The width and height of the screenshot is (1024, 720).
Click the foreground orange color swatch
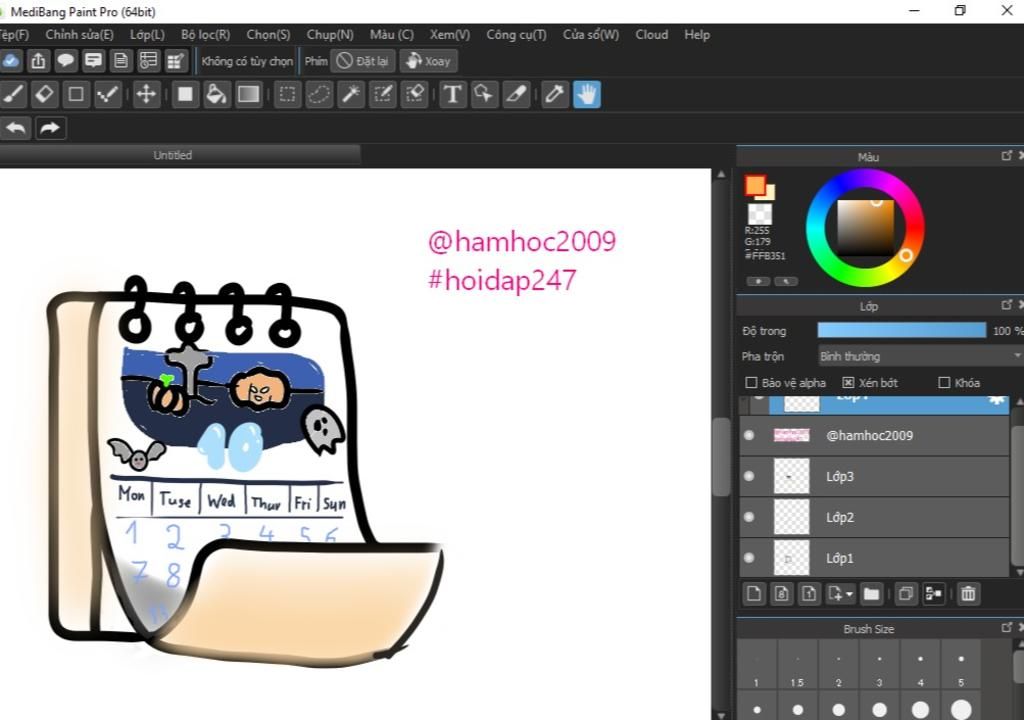[755, 185]
